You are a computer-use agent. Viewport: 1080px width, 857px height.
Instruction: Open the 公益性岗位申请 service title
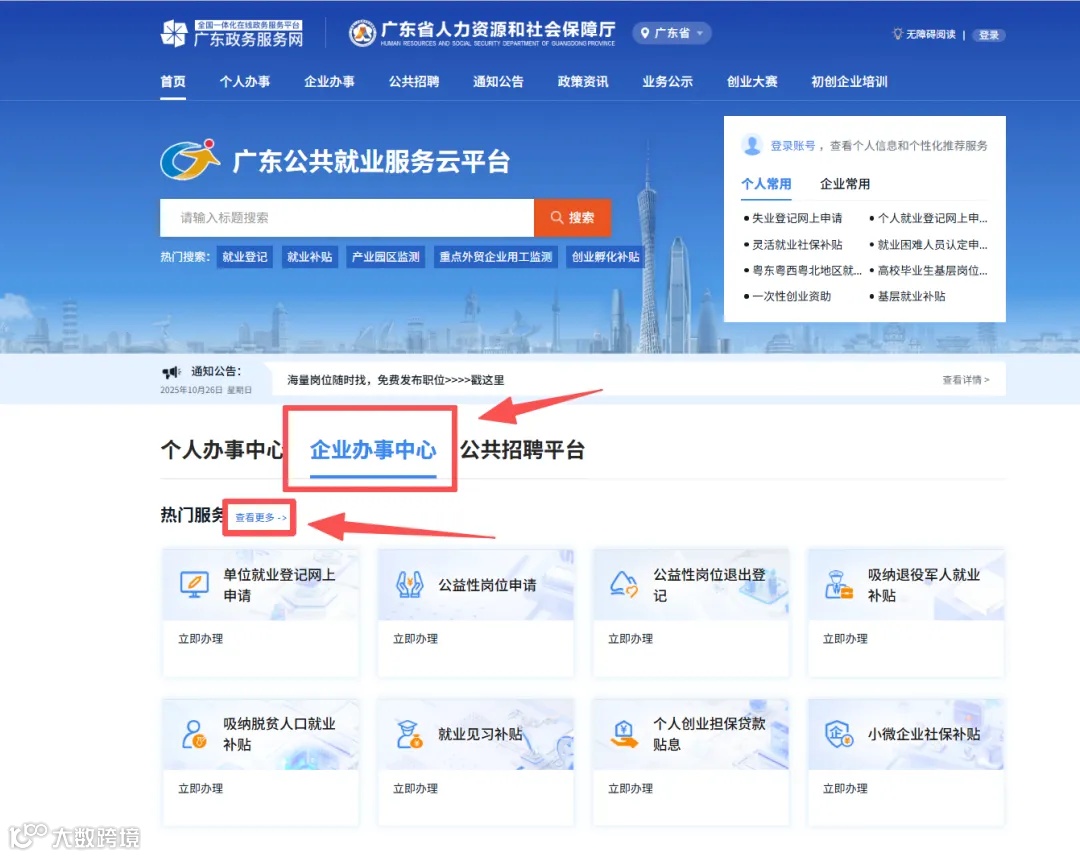(488, 585)
